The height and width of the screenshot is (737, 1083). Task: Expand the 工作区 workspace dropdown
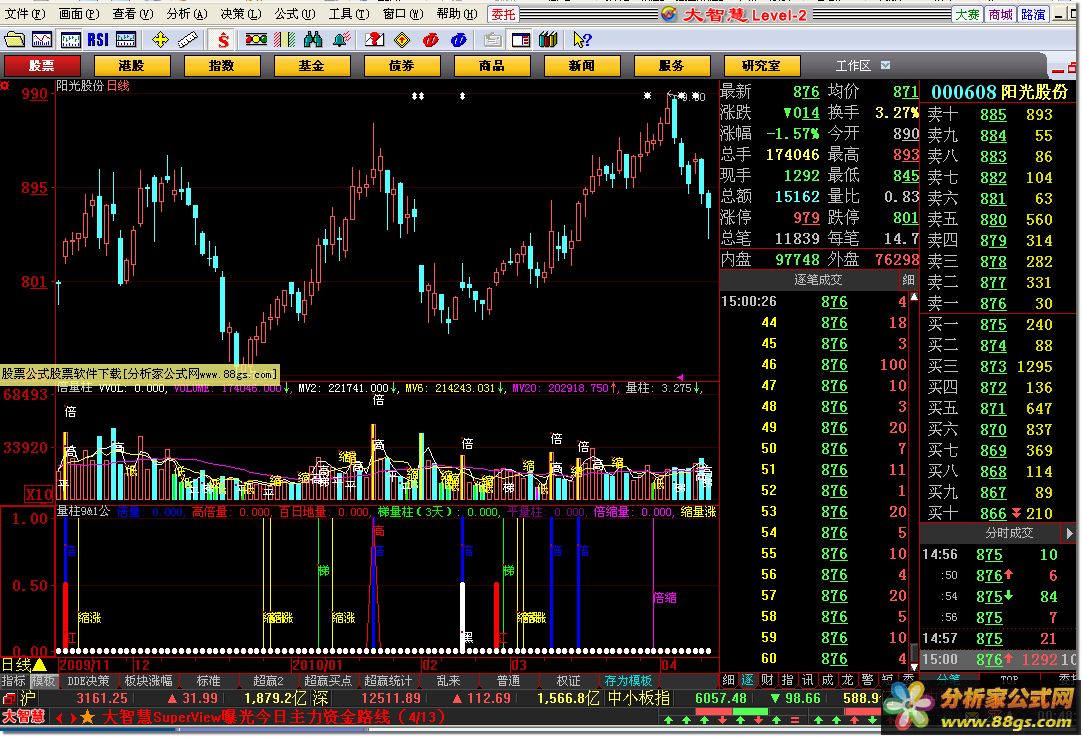pos(884,66)
